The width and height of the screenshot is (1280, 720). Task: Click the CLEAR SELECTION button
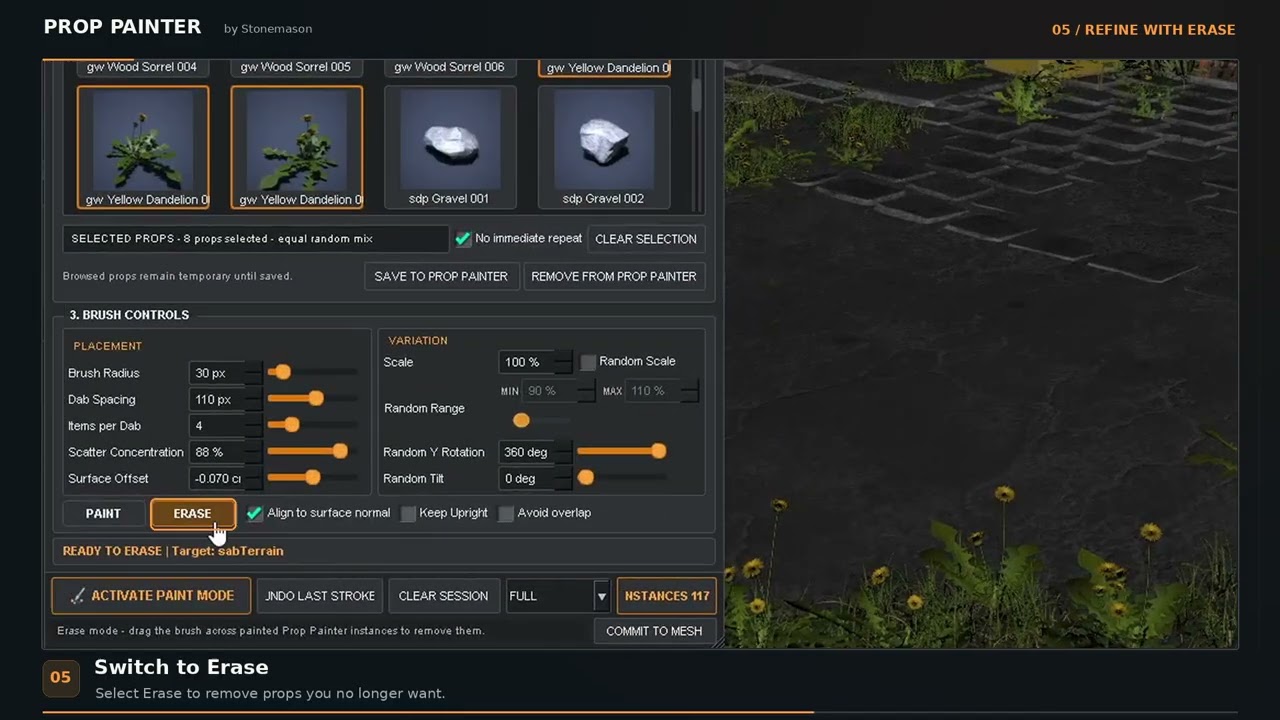(646, 239)
